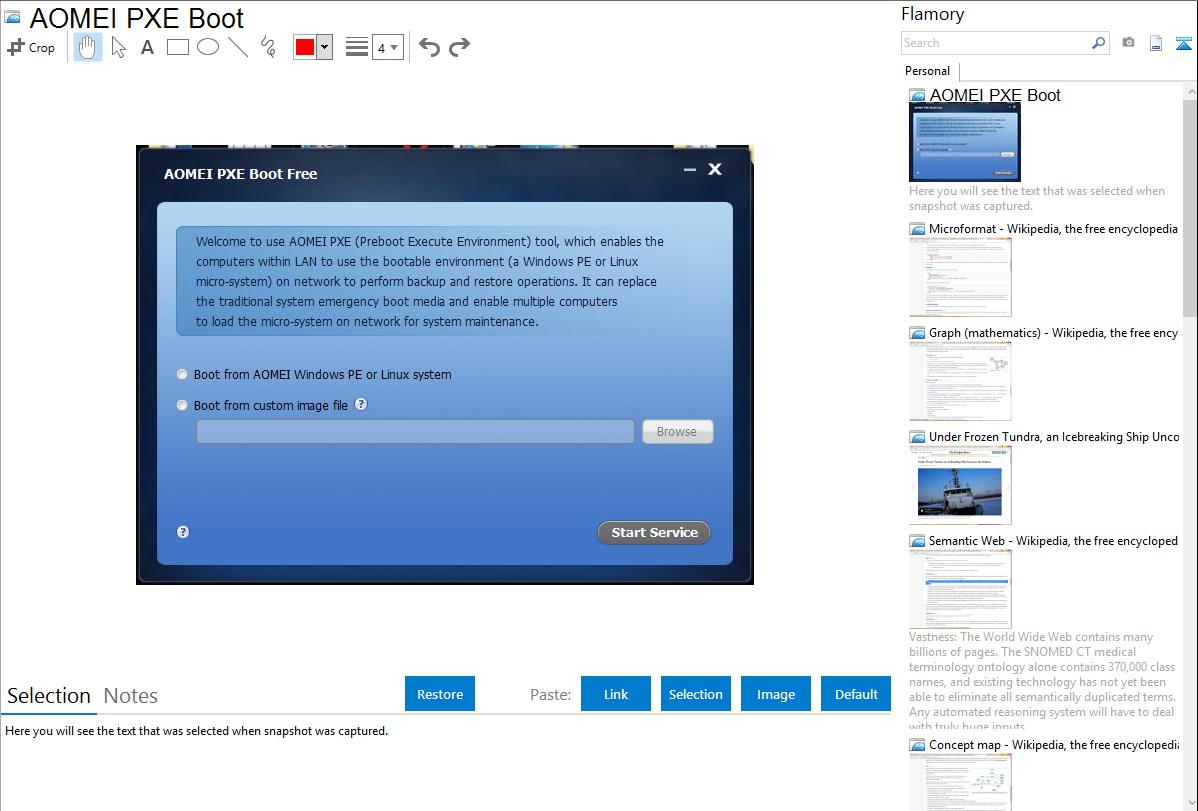
Task: Click the 'Graph (mathematics) - Wikipedia' title
Action: [x=1053, y=333]
